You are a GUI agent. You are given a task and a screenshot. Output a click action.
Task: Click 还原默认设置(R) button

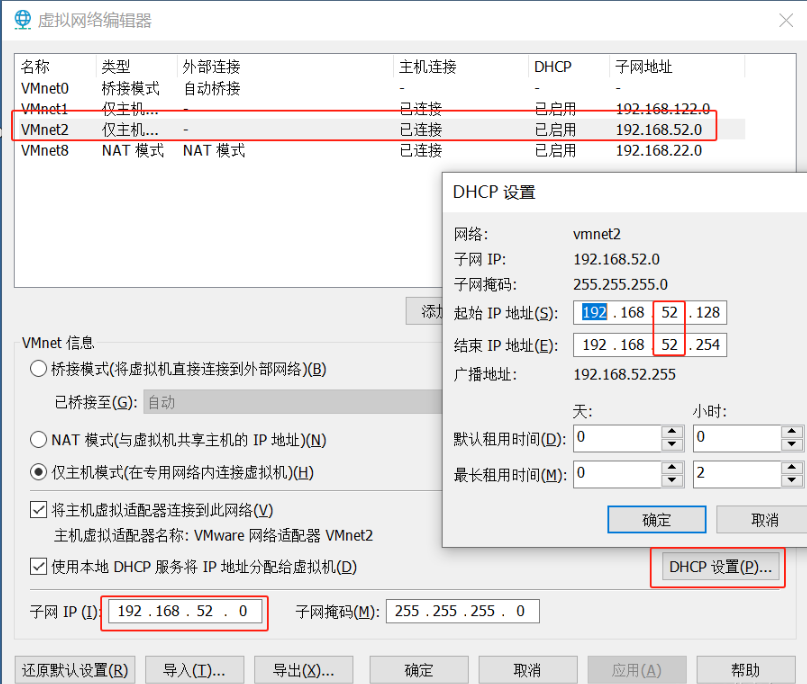(75, 670)
